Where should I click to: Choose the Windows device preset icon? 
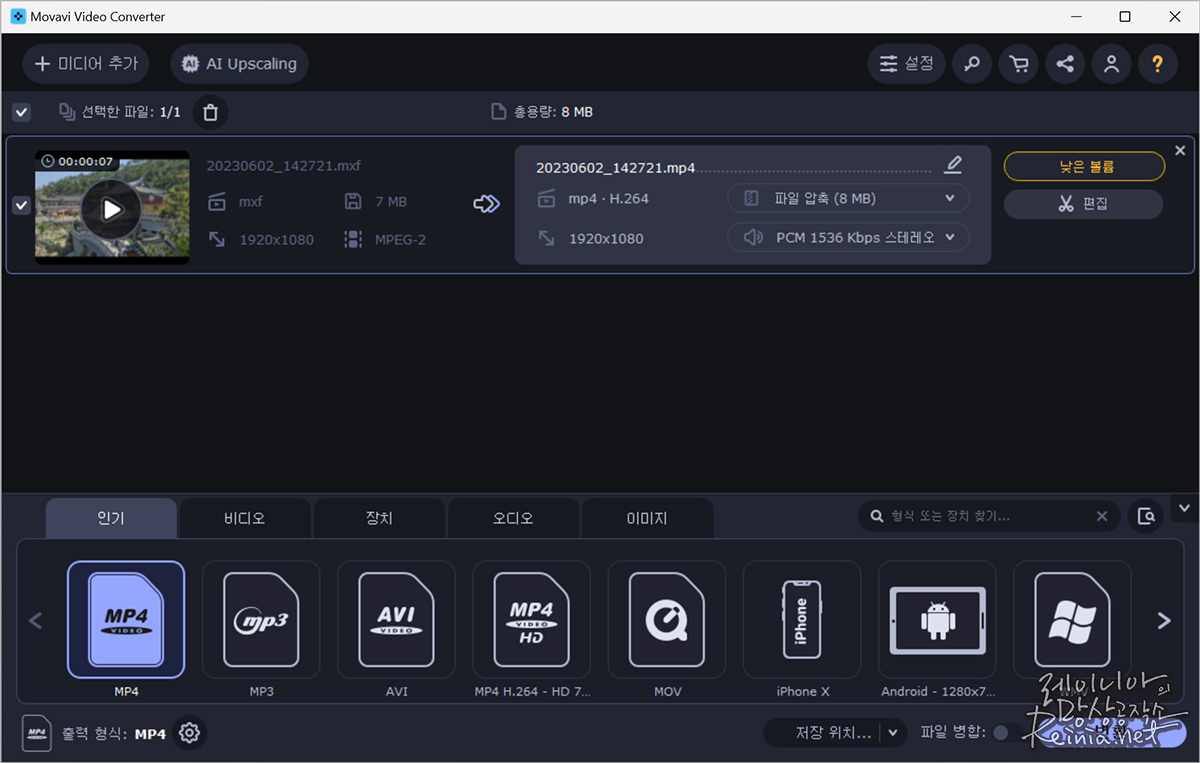coord(1072,620)
